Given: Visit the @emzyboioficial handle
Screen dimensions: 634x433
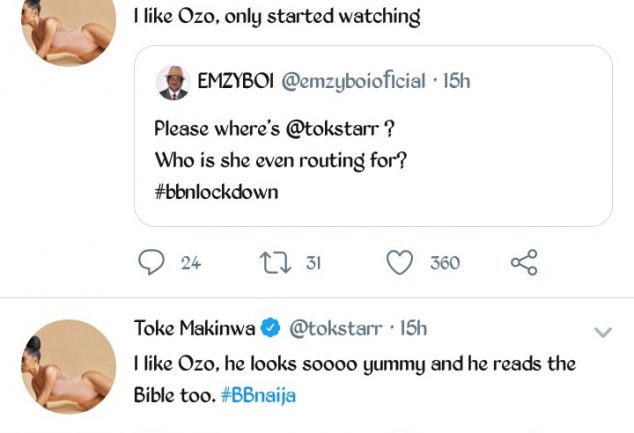Looking at the screenshot, I should (x=355, y=82).
